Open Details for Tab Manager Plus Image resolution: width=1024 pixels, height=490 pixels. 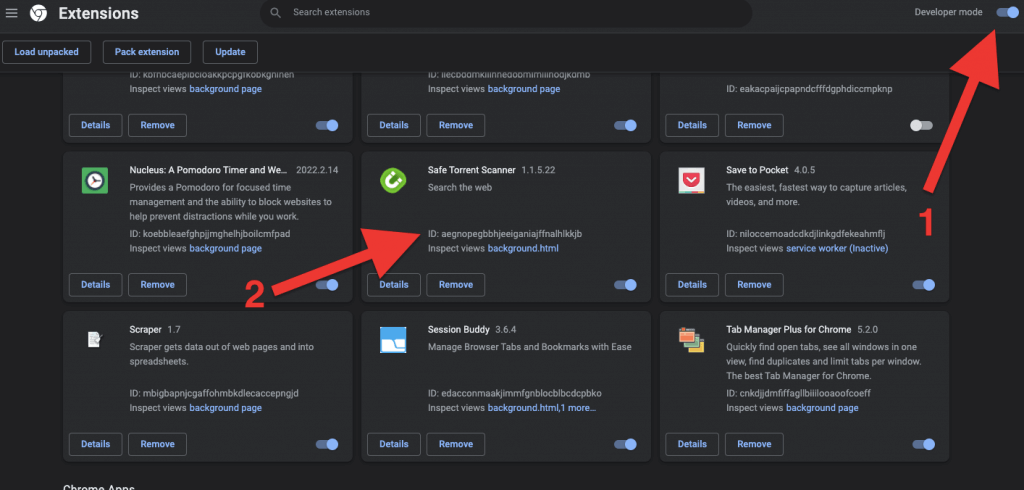pos(692,444)
